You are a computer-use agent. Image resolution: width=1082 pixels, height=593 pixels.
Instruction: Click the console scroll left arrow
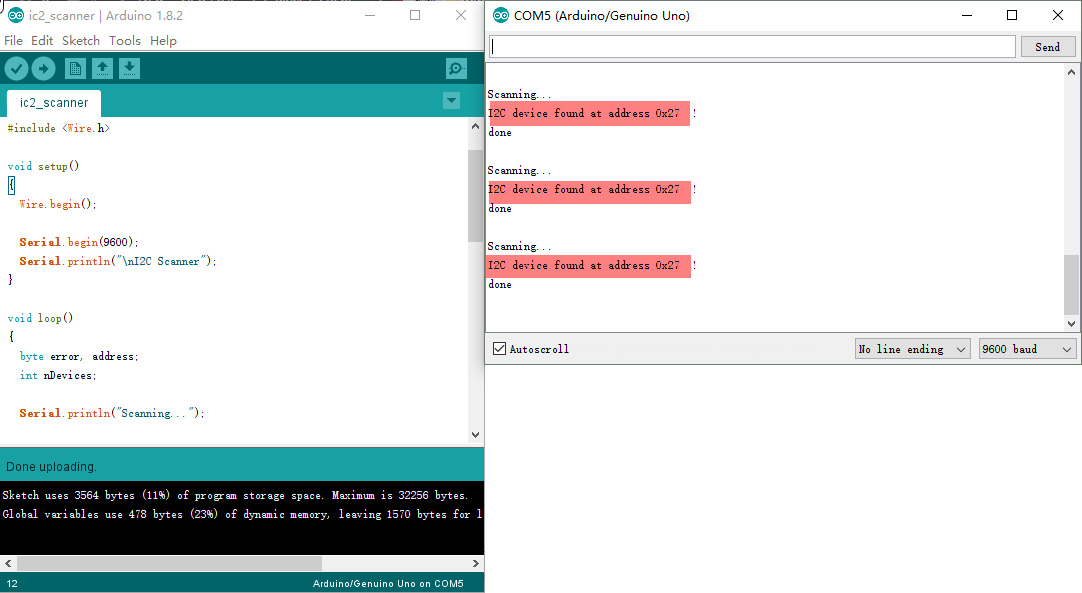[x=8, y=563]
